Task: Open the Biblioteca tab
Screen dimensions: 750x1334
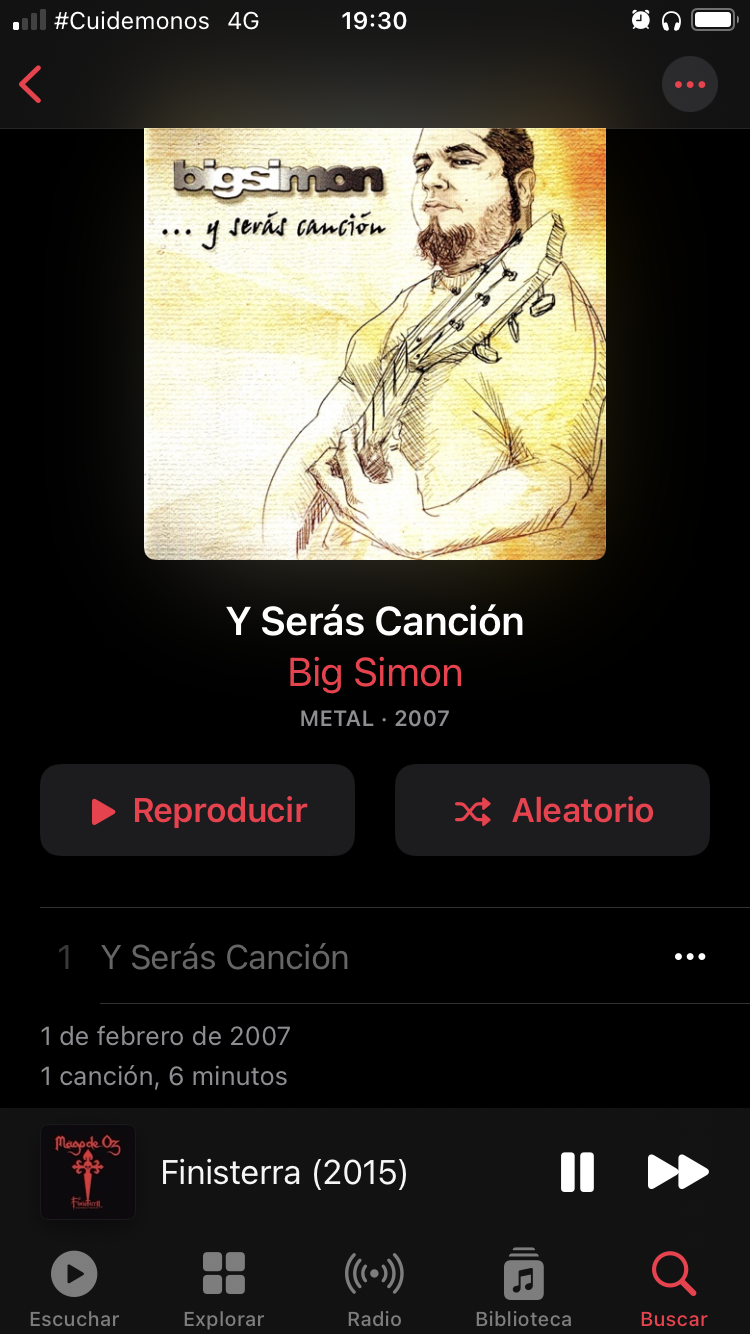Action: pyautogui.click(x=524, y=1290)
